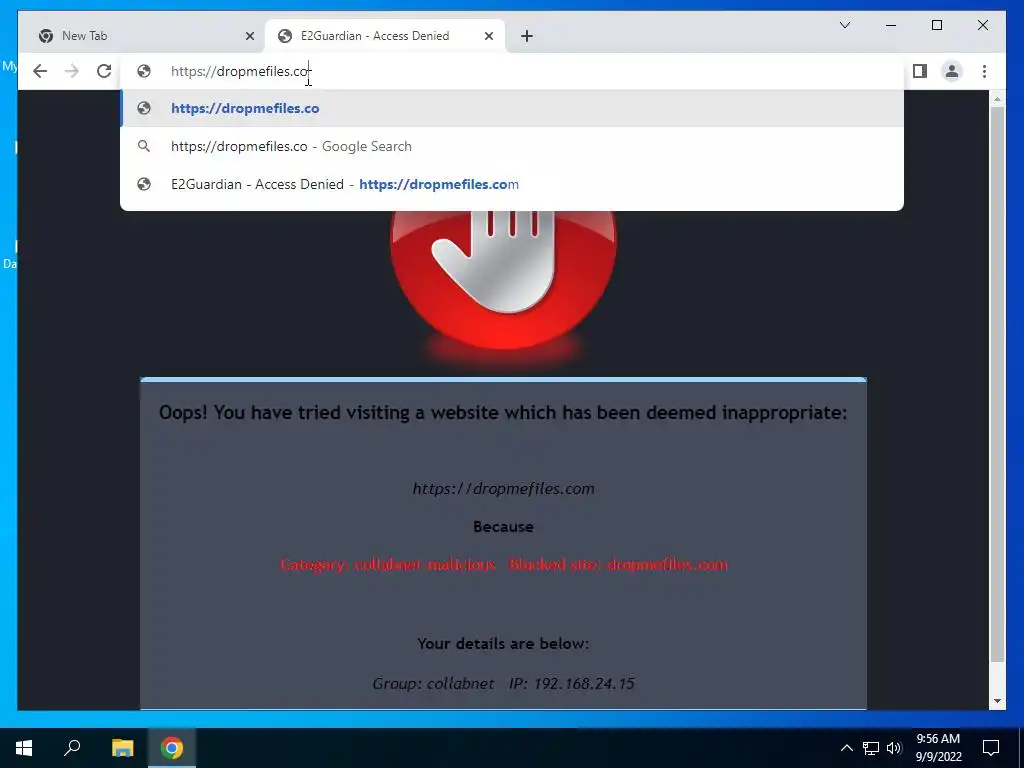This screenshot has height=768, width=1024.
Task: Click the address bar containing https://dropmefiles.co
Action: [512, 71]
